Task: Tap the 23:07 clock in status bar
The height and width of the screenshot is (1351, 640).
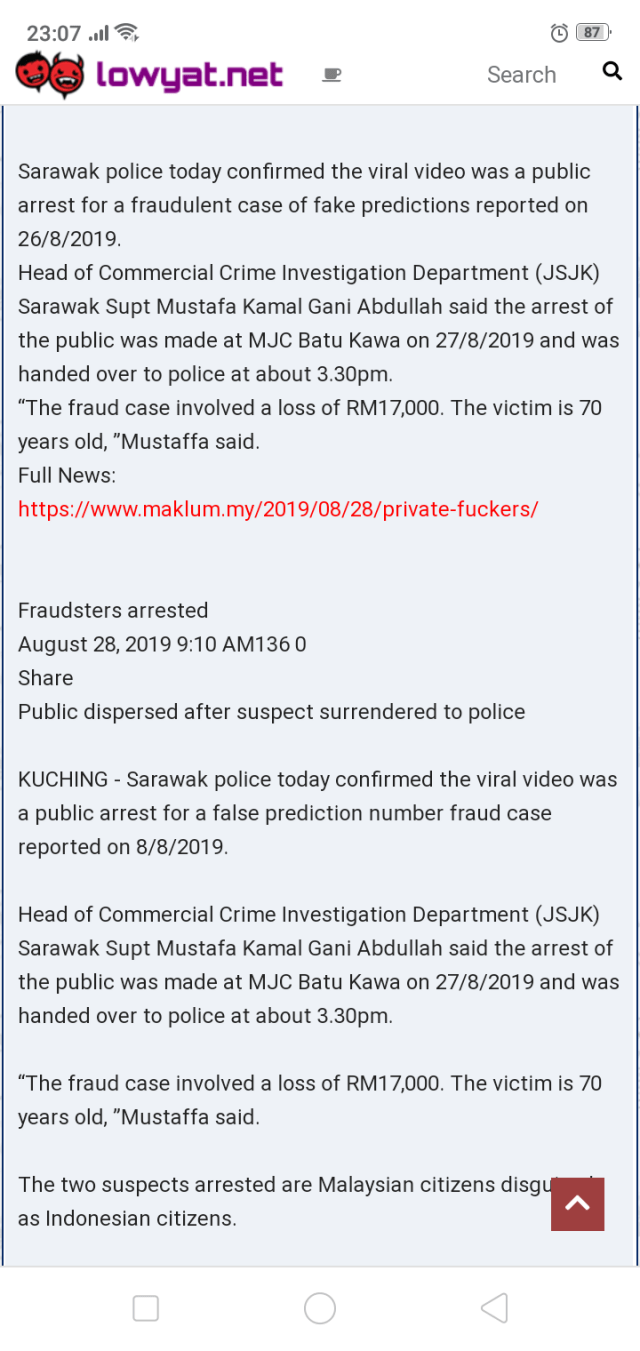Action: [x=53, y=33]
